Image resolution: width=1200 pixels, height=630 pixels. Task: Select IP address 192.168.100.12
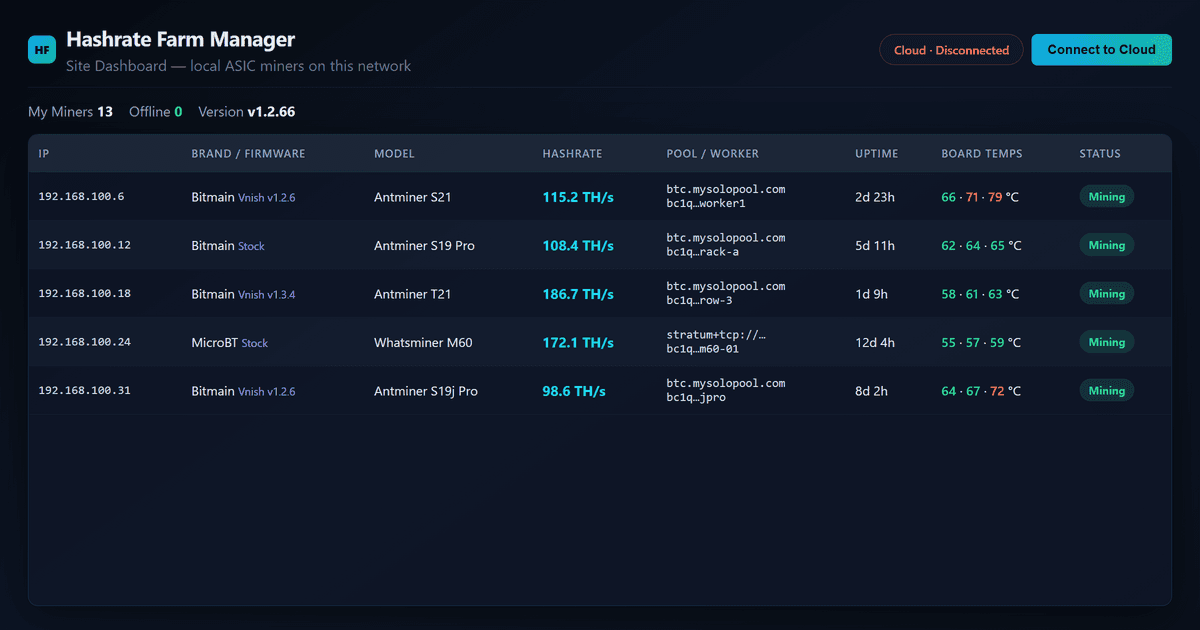85,245
